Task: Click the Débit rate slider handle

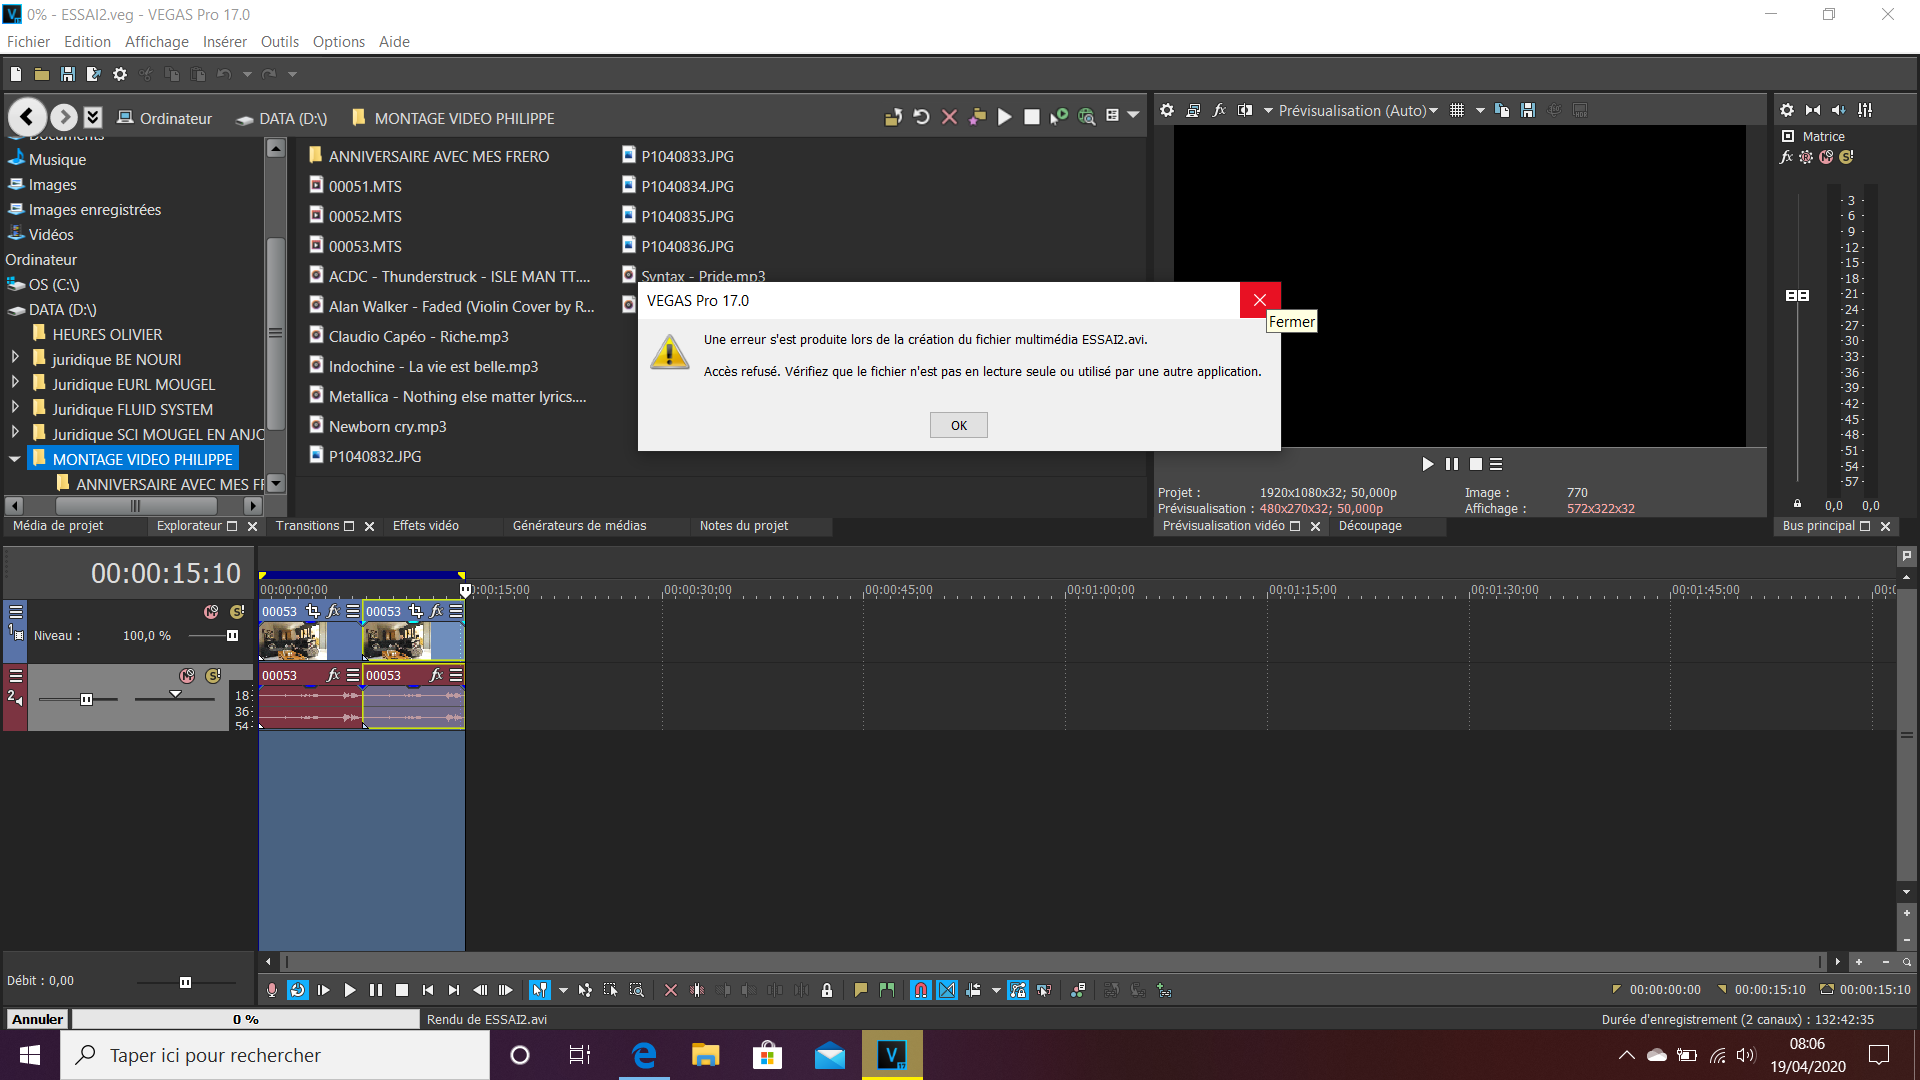Action: coord(185,982)
